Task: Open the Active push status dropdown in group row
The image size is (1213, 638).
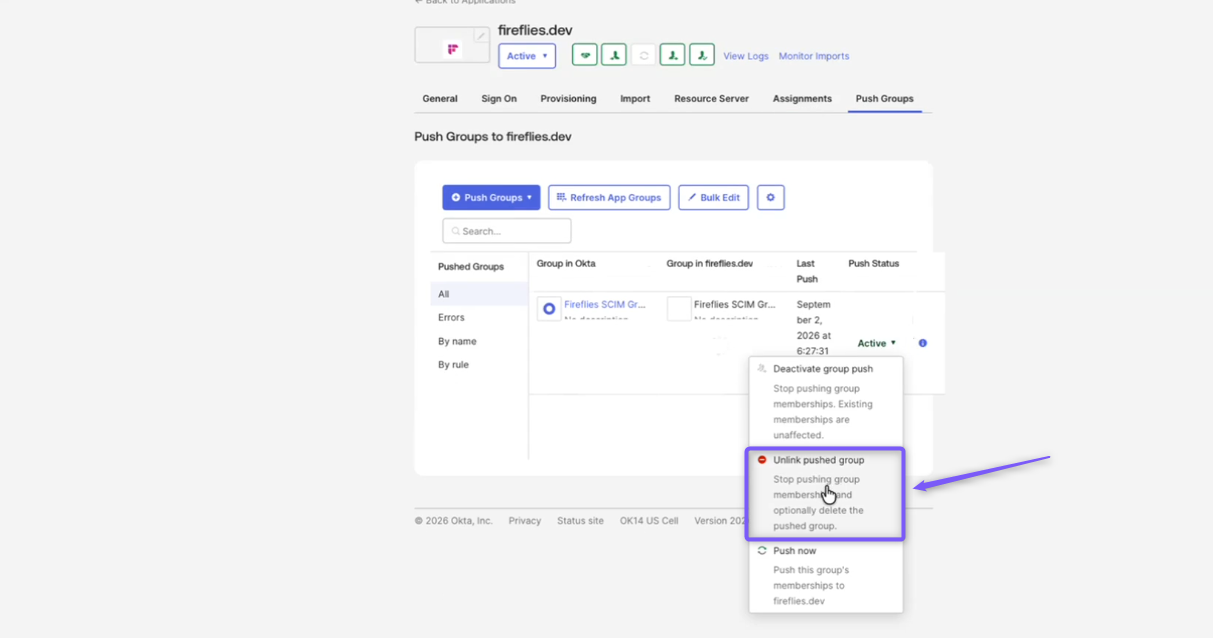Action: coord(877,343)
